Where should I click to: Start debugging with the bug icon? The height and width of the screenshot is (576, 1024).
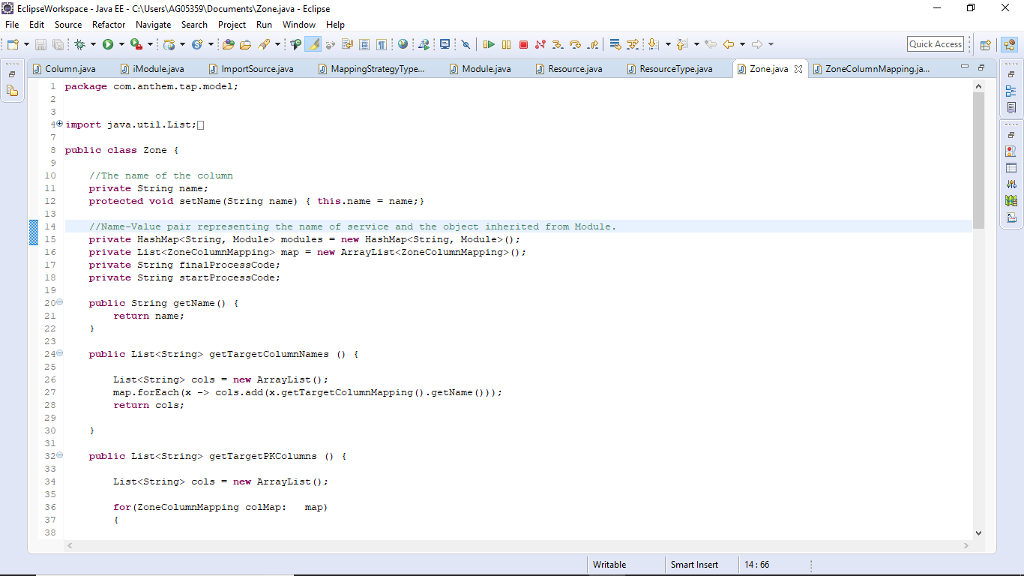pyautogui.click(x=80, y=44)
